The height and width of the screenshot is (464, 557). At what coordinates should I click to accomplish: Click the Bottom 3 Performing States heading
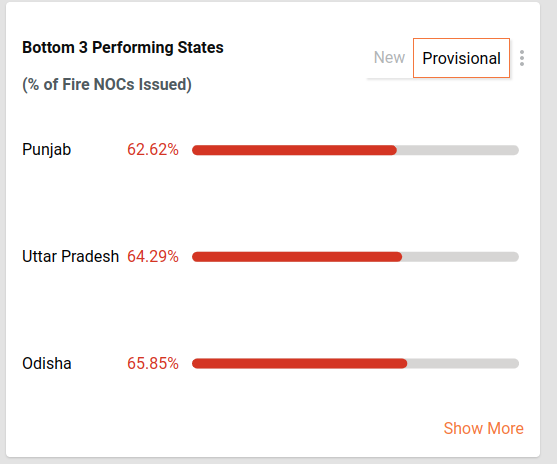pyautogui.click(x=123, y=47)
